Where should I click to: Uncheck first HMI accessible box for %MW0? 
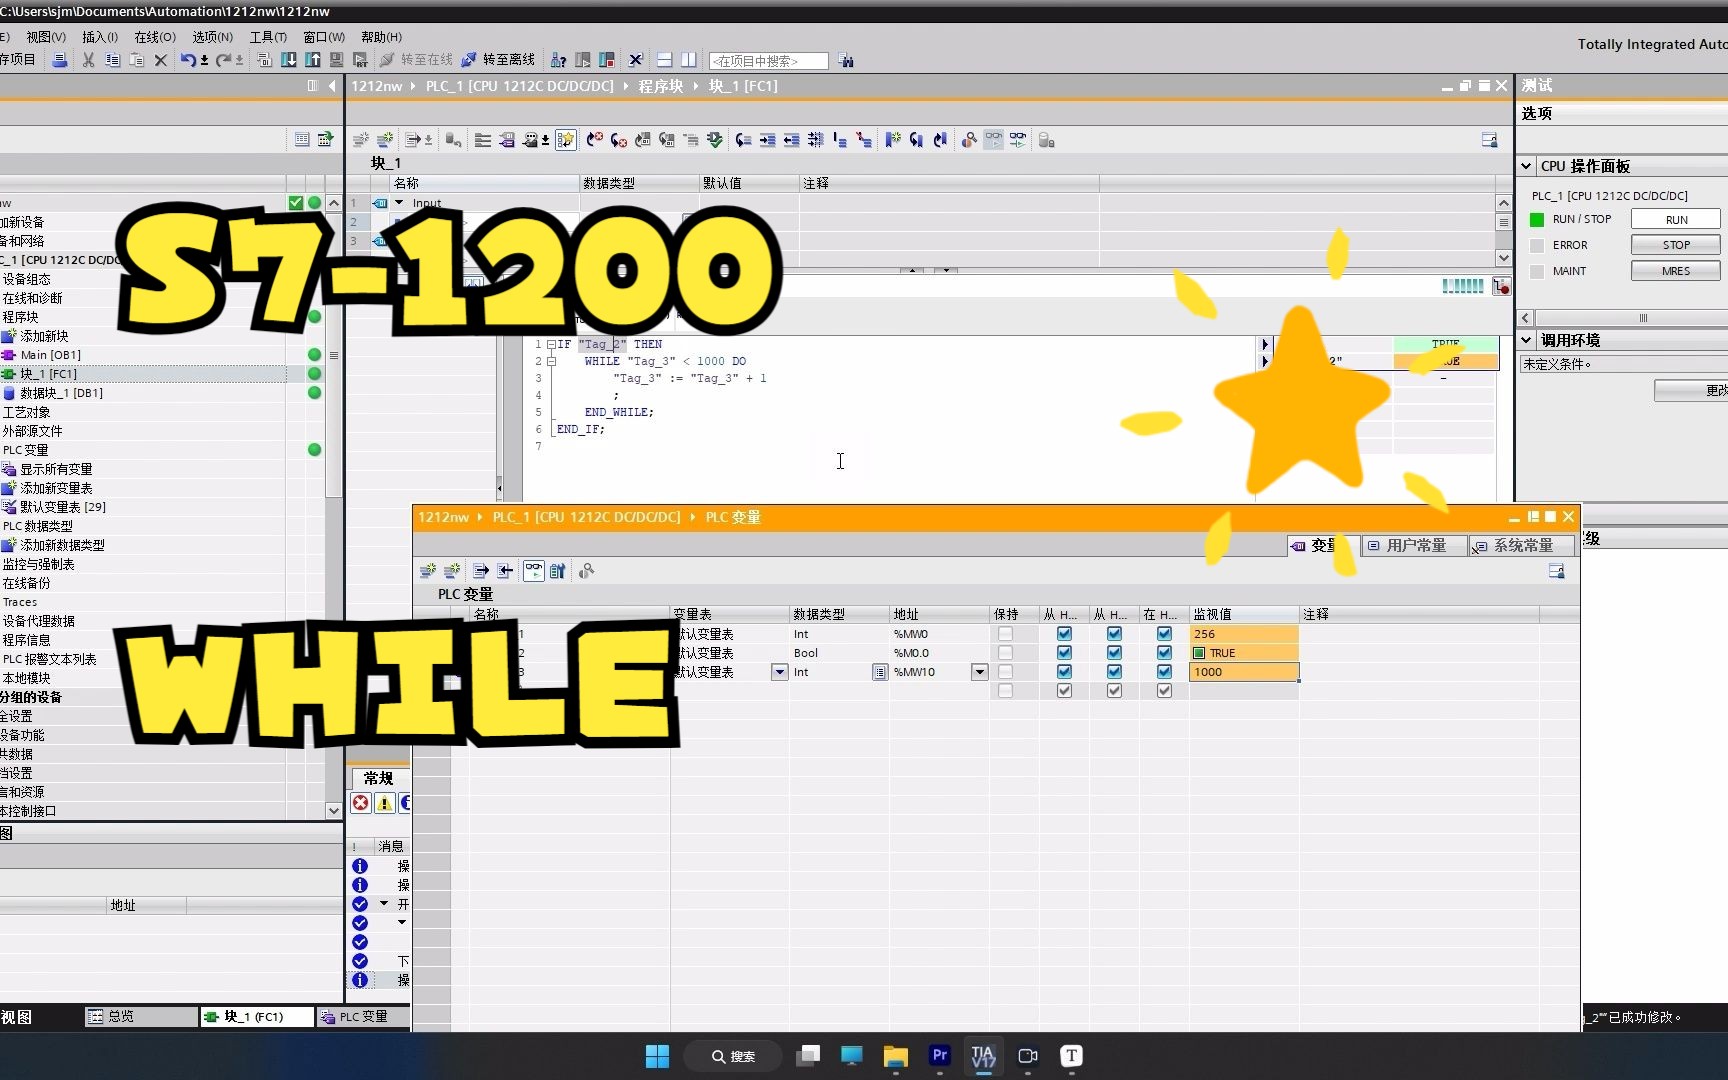coord(1064,634)
